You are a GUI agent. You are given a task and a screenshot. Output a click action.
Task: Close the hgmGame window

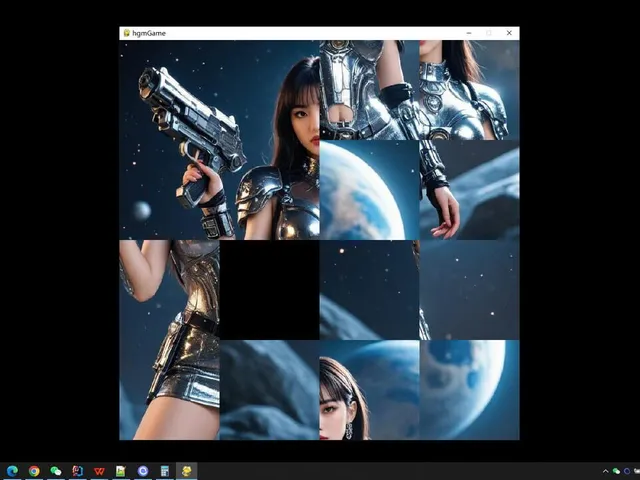click(509, 33)
